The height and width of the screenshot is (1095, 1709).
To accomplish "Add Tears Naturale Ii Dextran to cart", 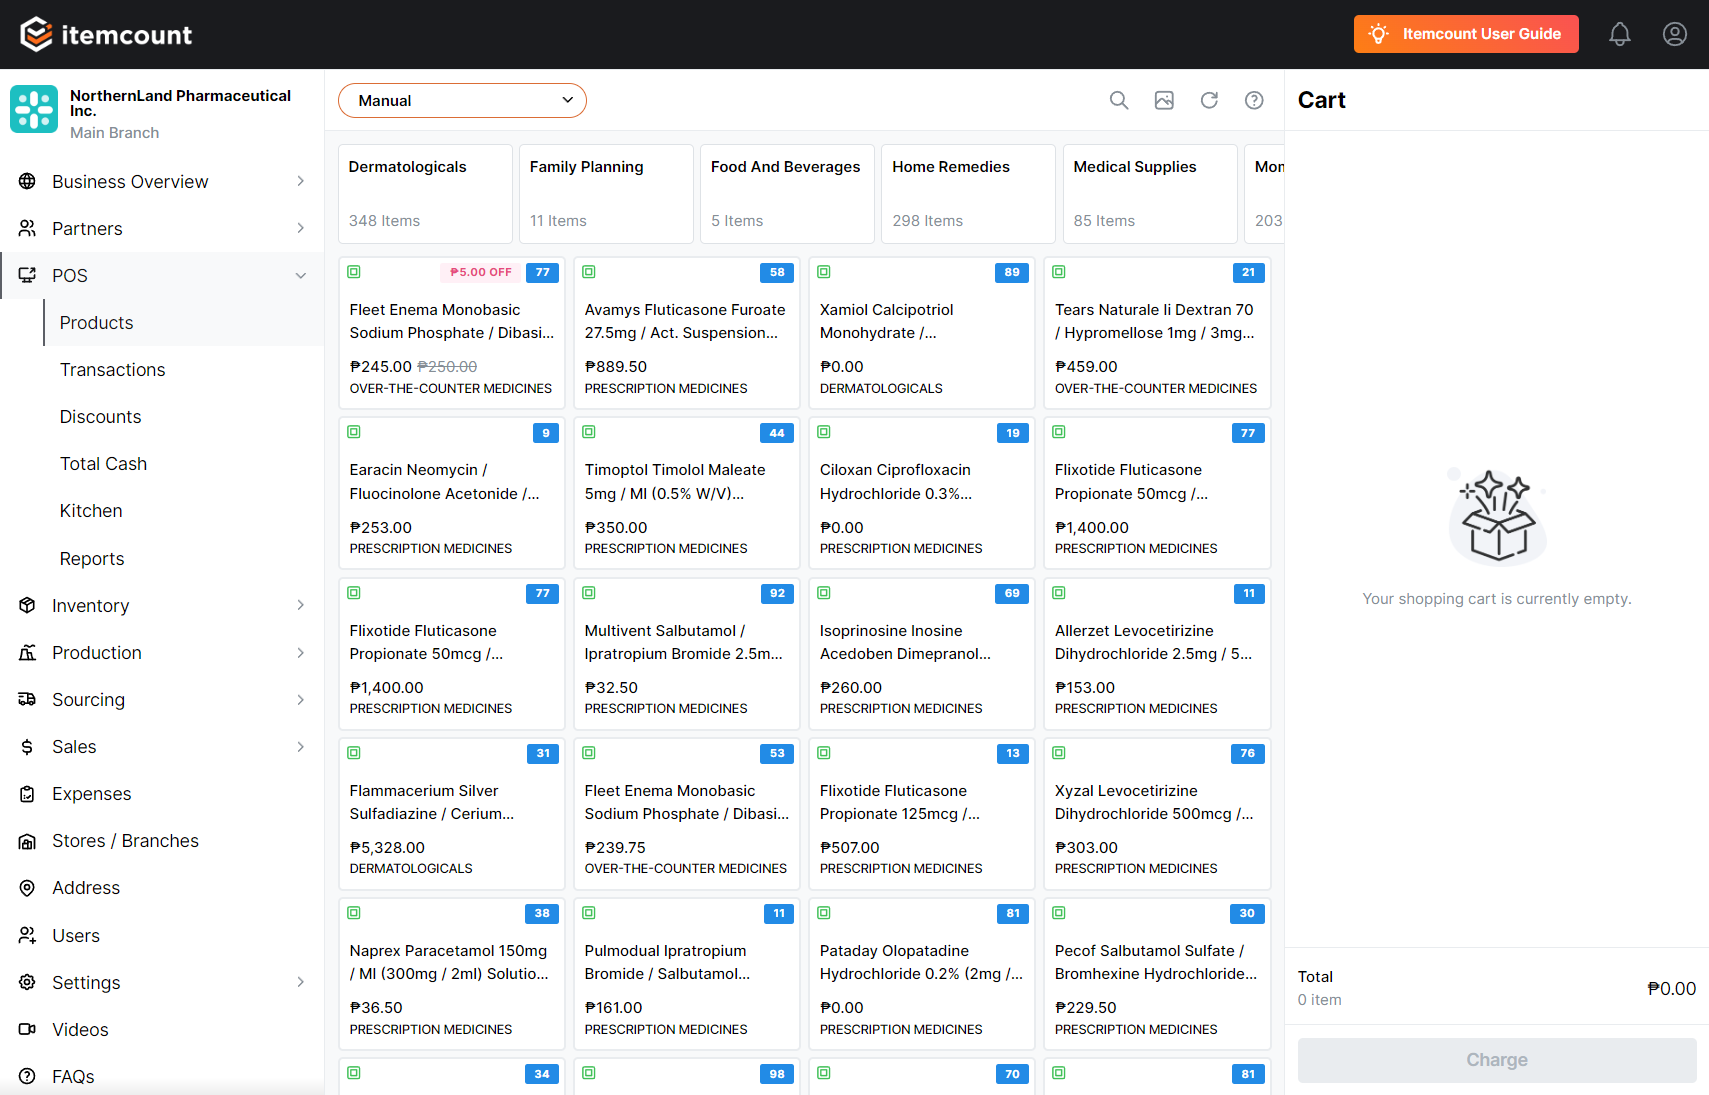I will coord(1157,333).
